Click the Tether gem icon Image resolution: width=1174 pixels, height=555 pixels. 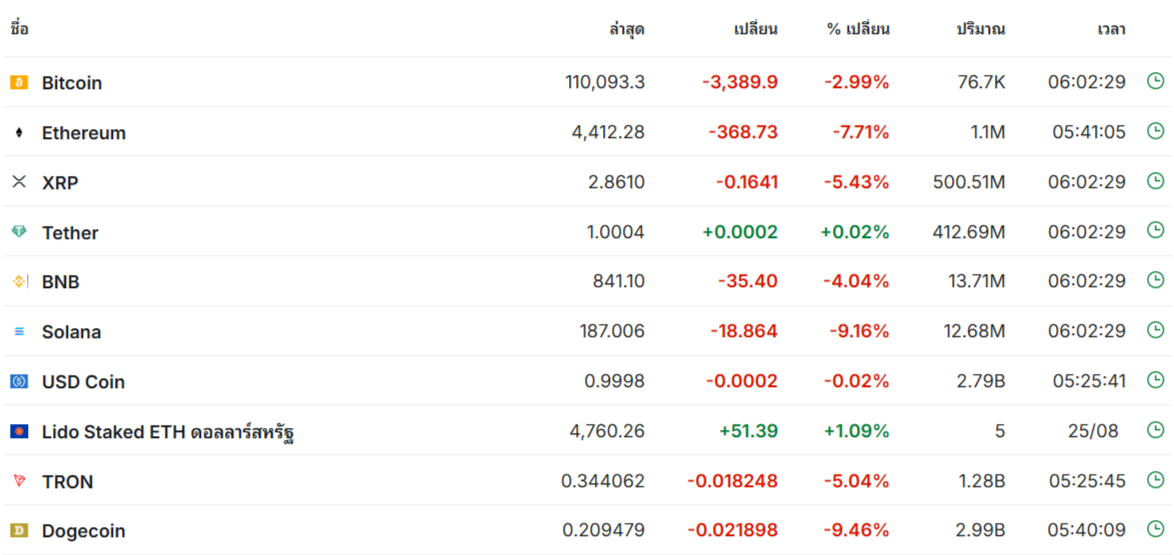(x=19, y=232)
